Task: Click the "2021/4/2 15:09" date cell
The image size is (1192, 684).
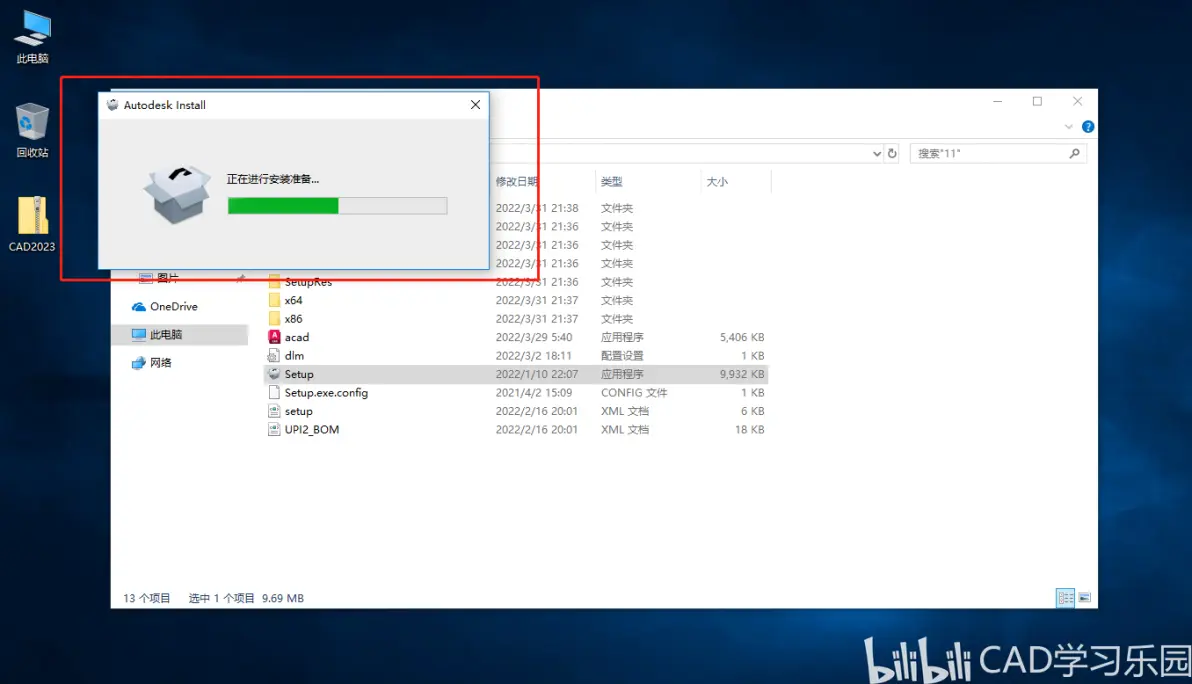Action: point(534,393)
